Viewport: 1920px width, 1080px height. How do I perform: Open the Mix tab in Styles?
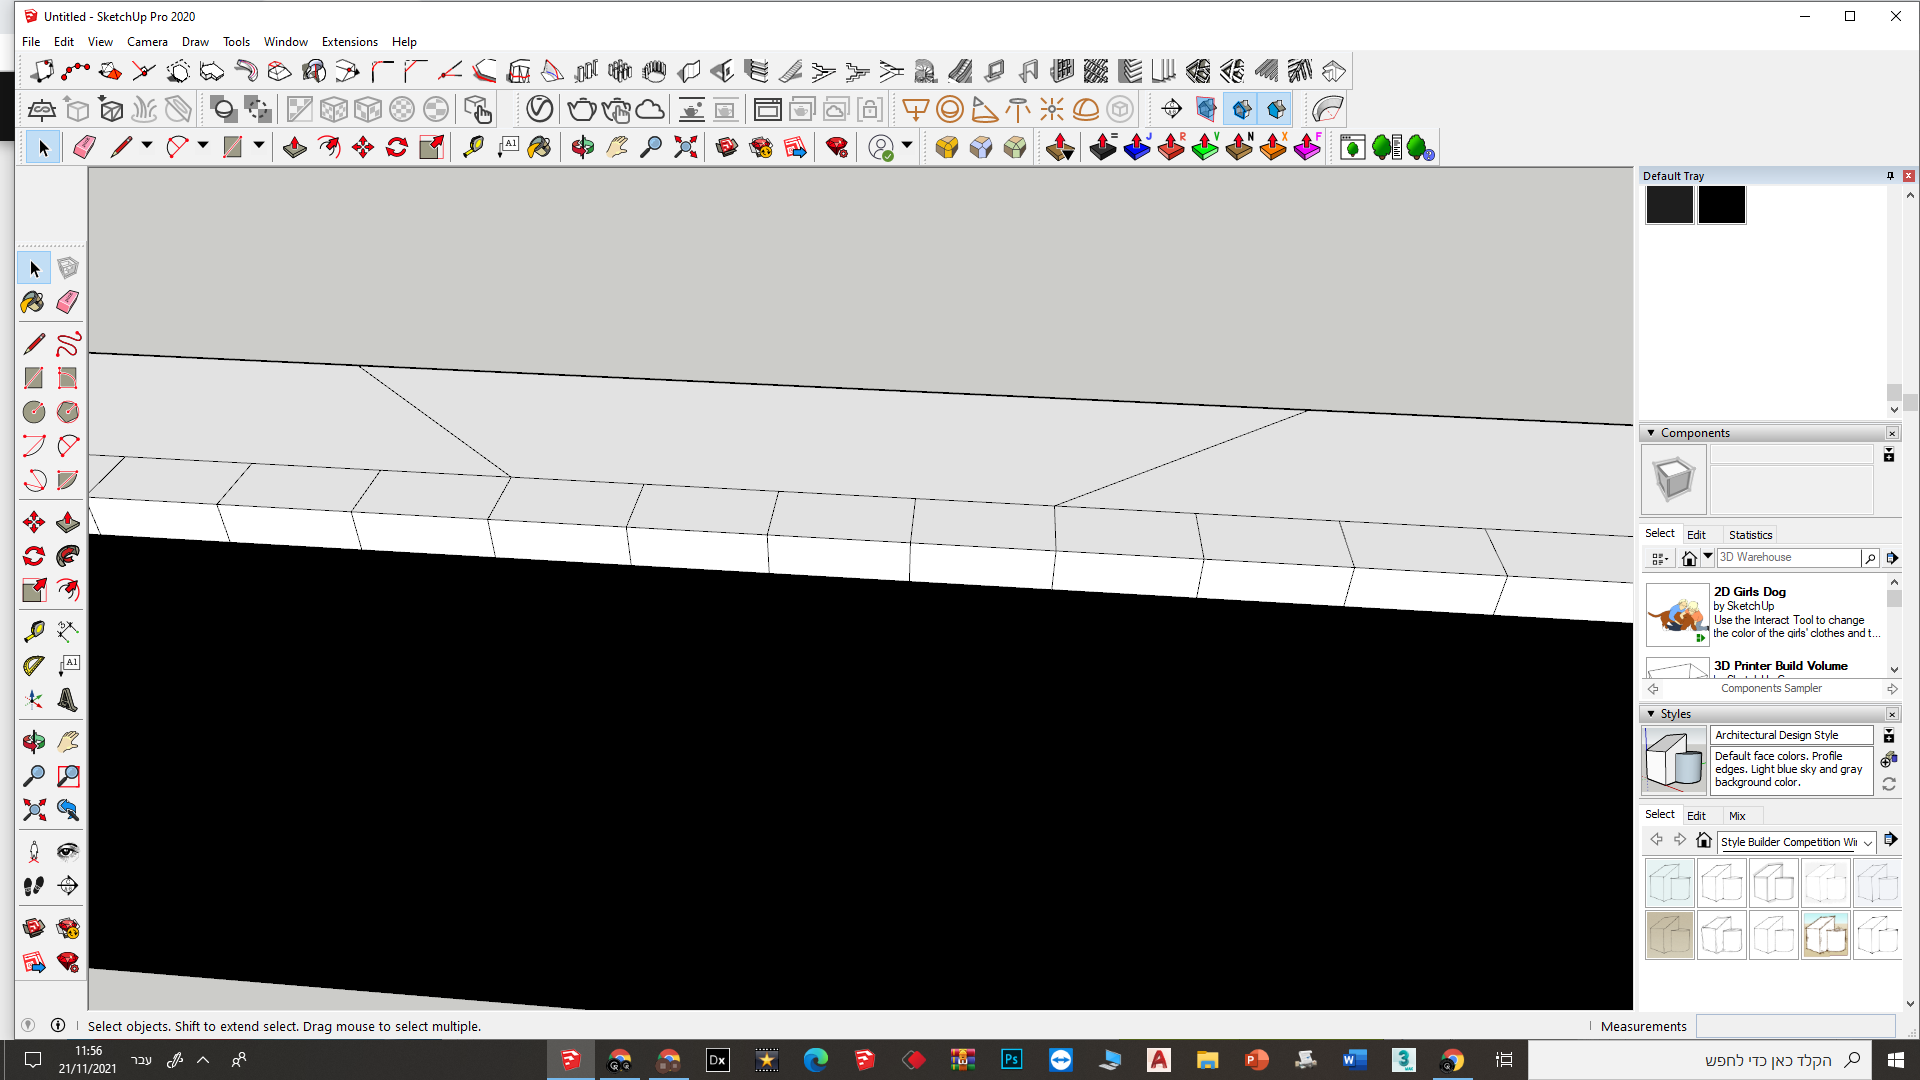pos(1737,816)
